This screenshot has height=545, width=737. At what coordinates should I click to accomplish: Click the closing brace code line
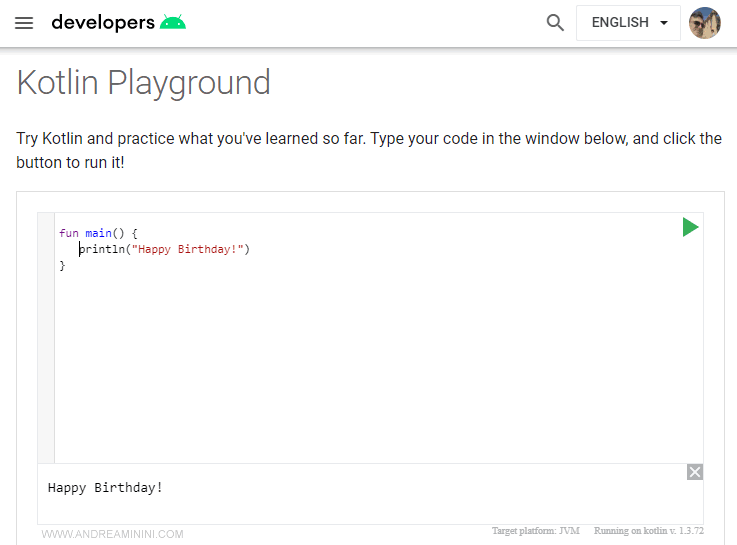pos(62,265)
